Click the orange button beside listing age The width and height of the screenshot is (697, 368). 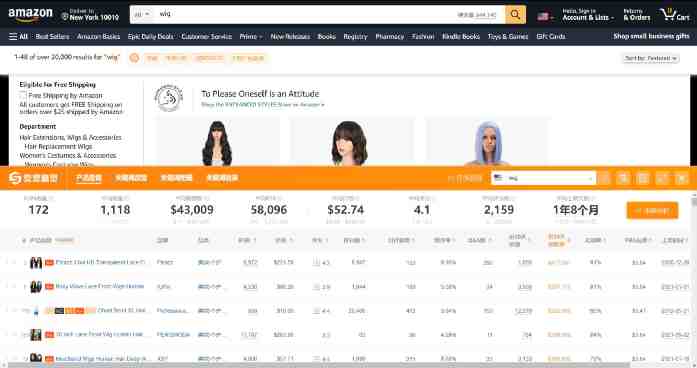click(652, 210)
